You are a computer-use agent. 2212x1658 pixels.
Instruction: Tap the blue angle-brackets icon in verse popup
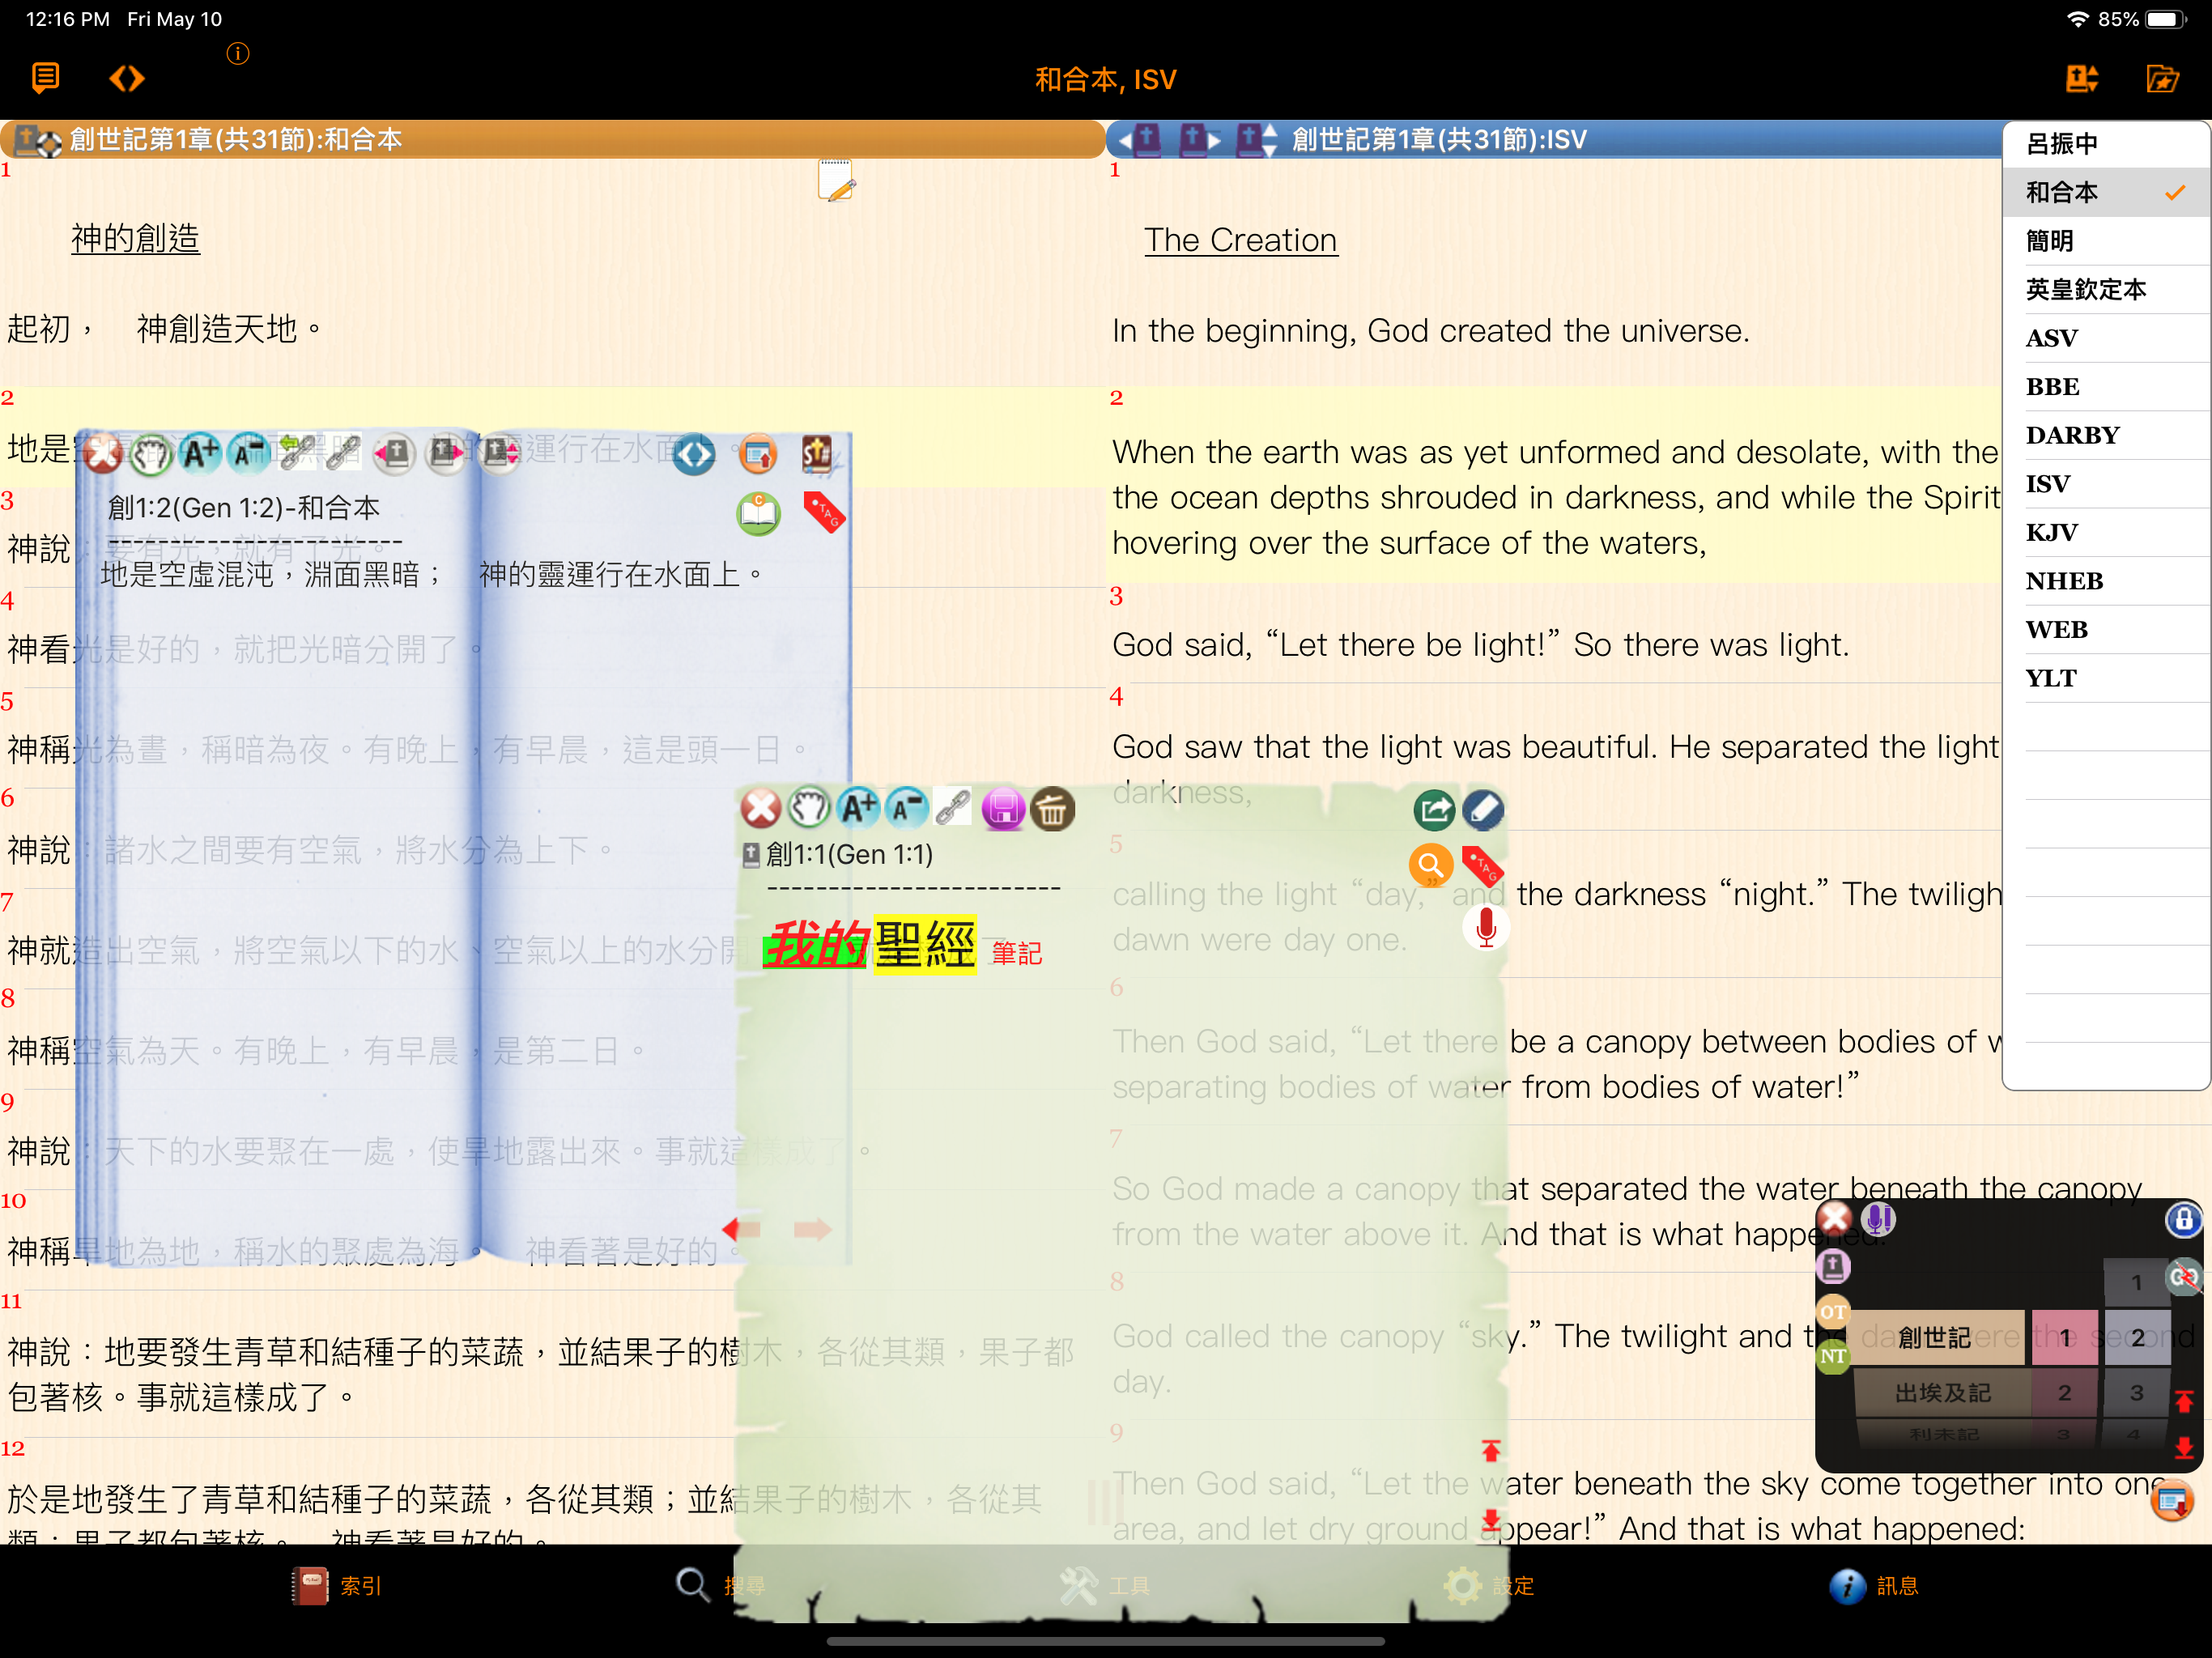(x=694, y=455)
